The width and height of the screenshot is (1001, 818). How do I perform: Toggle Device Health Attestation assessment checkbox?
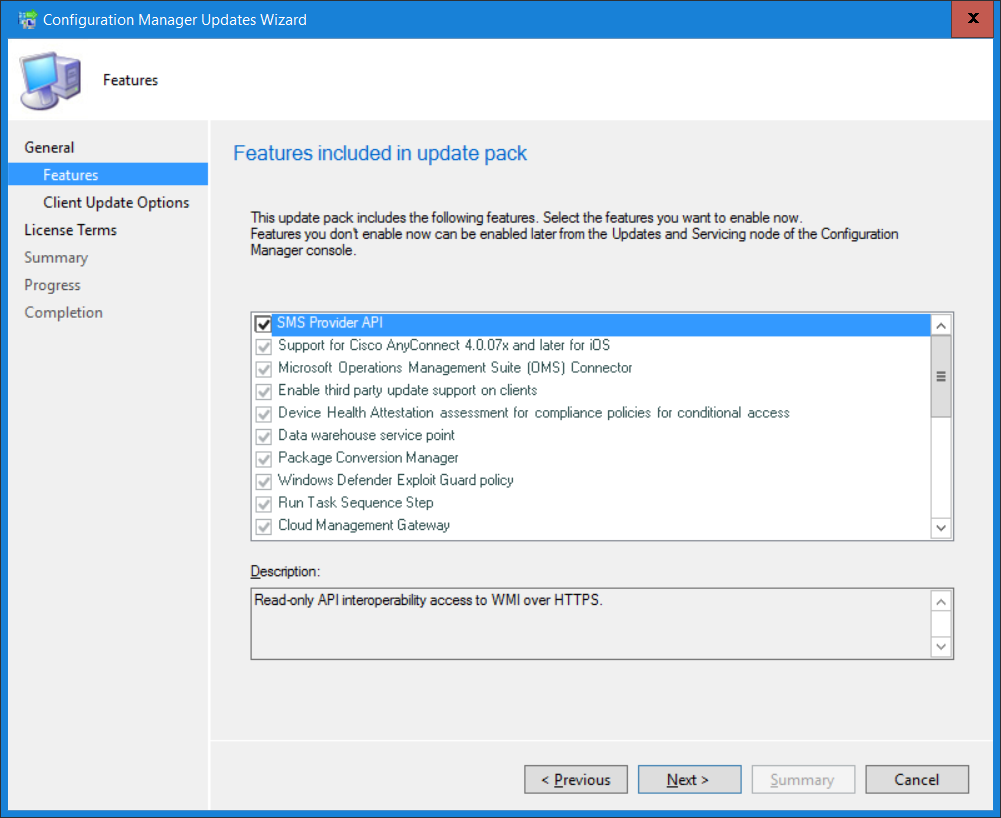[x=263, y=414]
